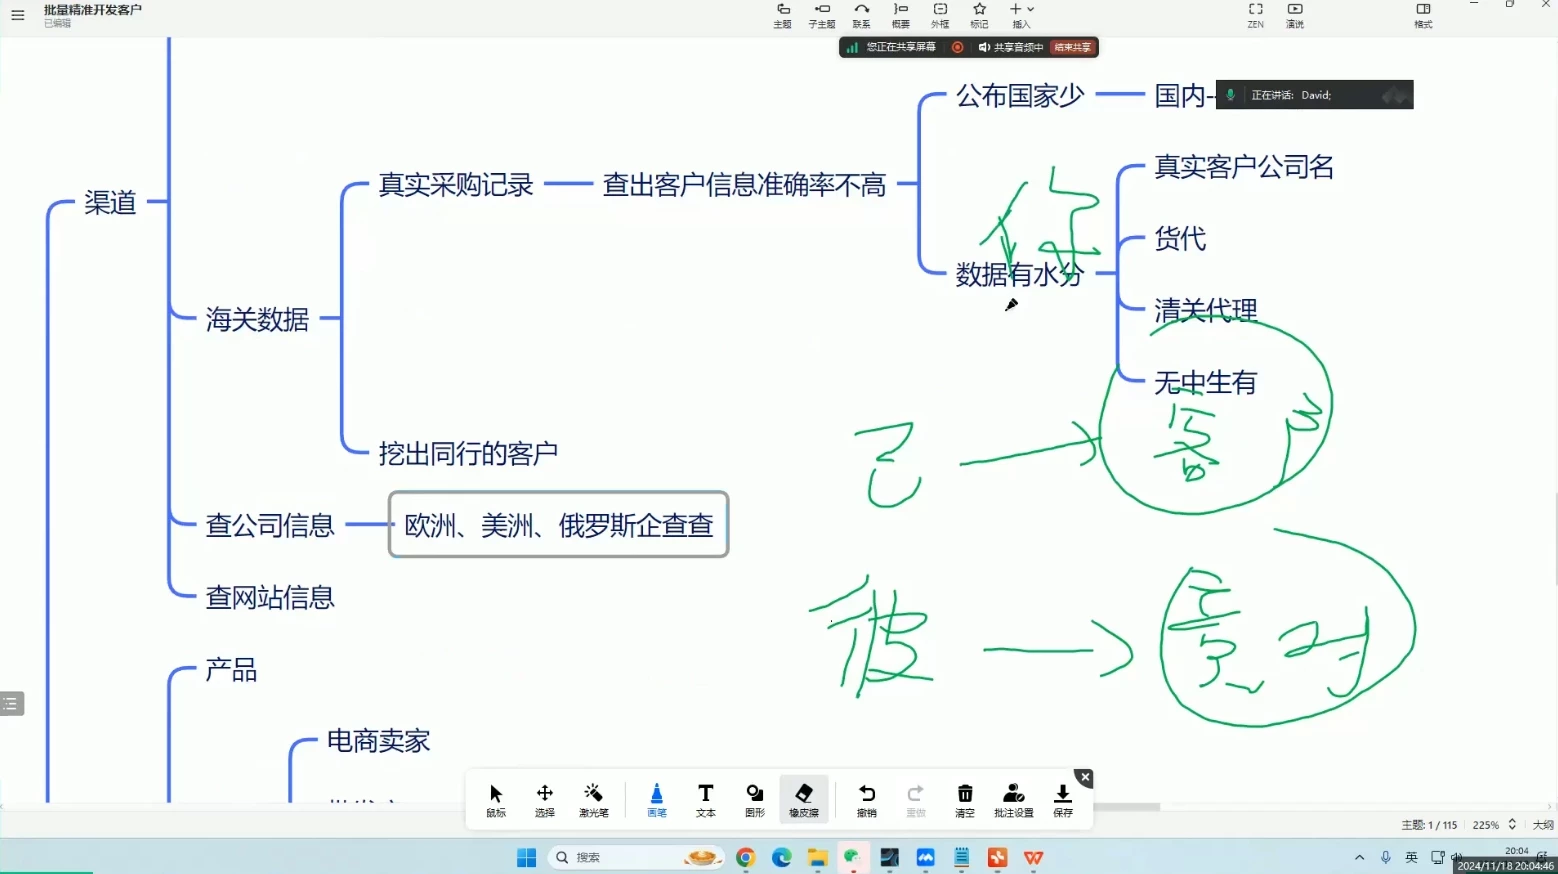Viewport: 1558px width, 874px height.
Task: Clear all annotations with 清空
Action: click(x=963, y=799)
